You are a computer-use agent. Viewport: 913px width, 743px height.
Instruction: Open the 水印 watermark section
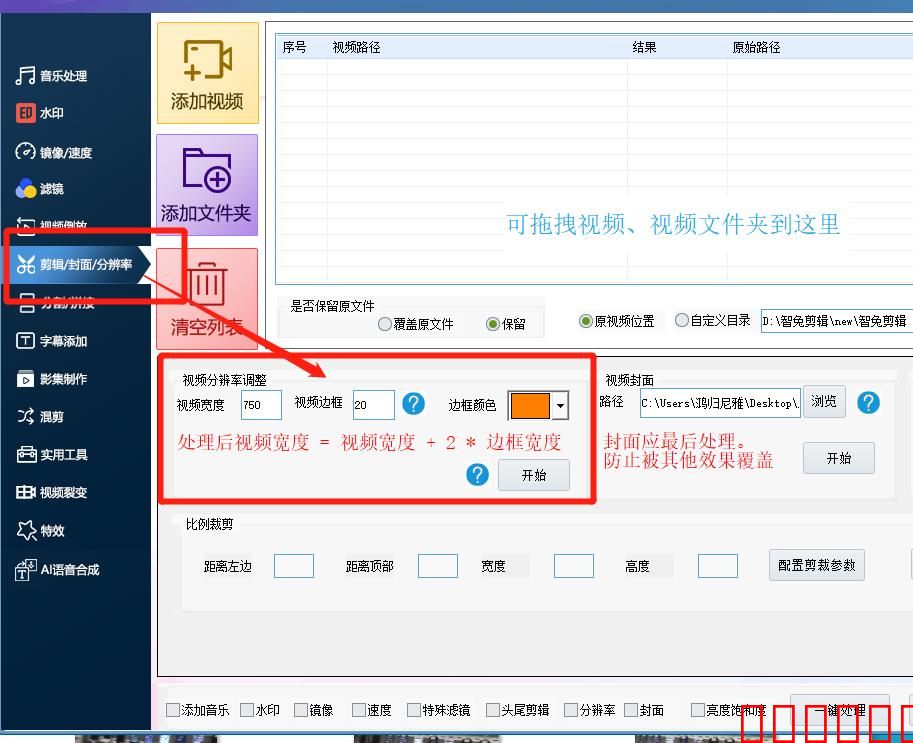tap(40, 113)
